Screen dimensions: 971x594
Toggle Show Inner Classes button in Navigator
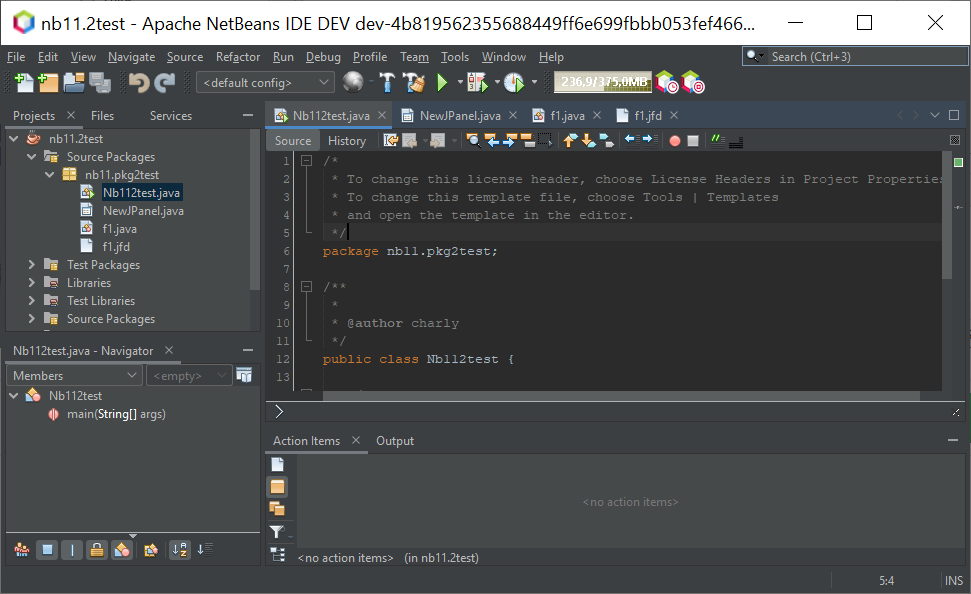coord(122,549)
